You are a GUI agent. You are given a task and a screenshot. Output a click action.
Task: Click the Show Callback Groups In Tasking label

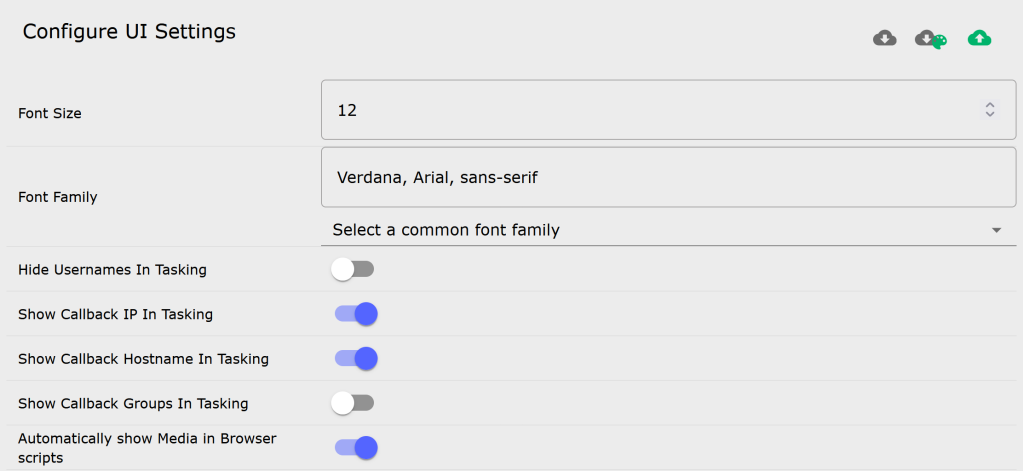133,403
